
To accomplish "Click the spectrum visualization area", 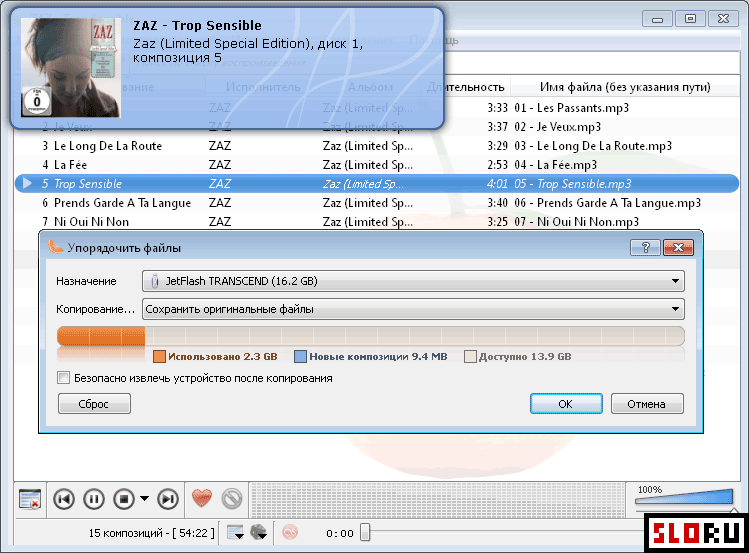I will click(x=438, y=500).
